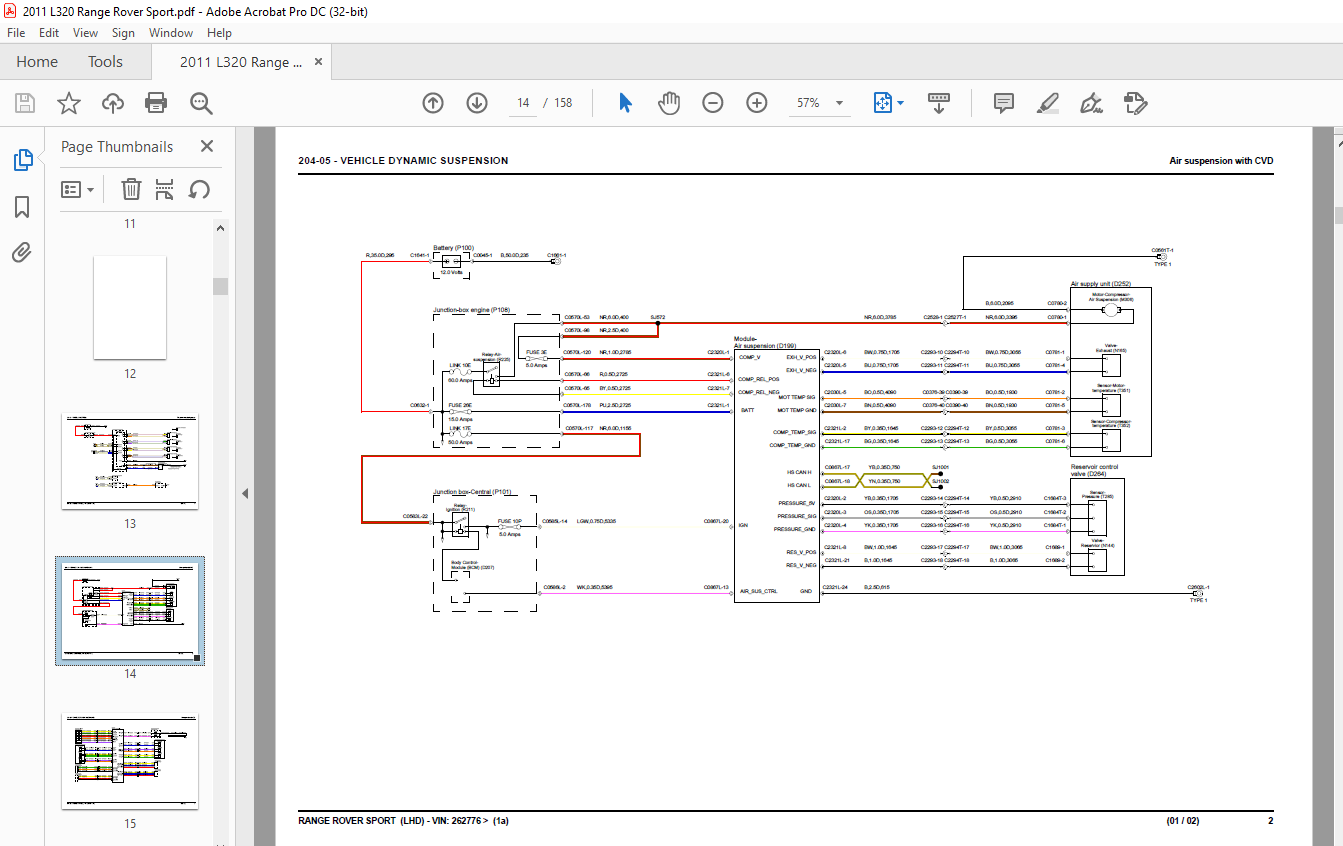Image resolution: width=1343 pixels, height=846 pixels.
Task: Open the Bookmarks panel
Action: 22,206
